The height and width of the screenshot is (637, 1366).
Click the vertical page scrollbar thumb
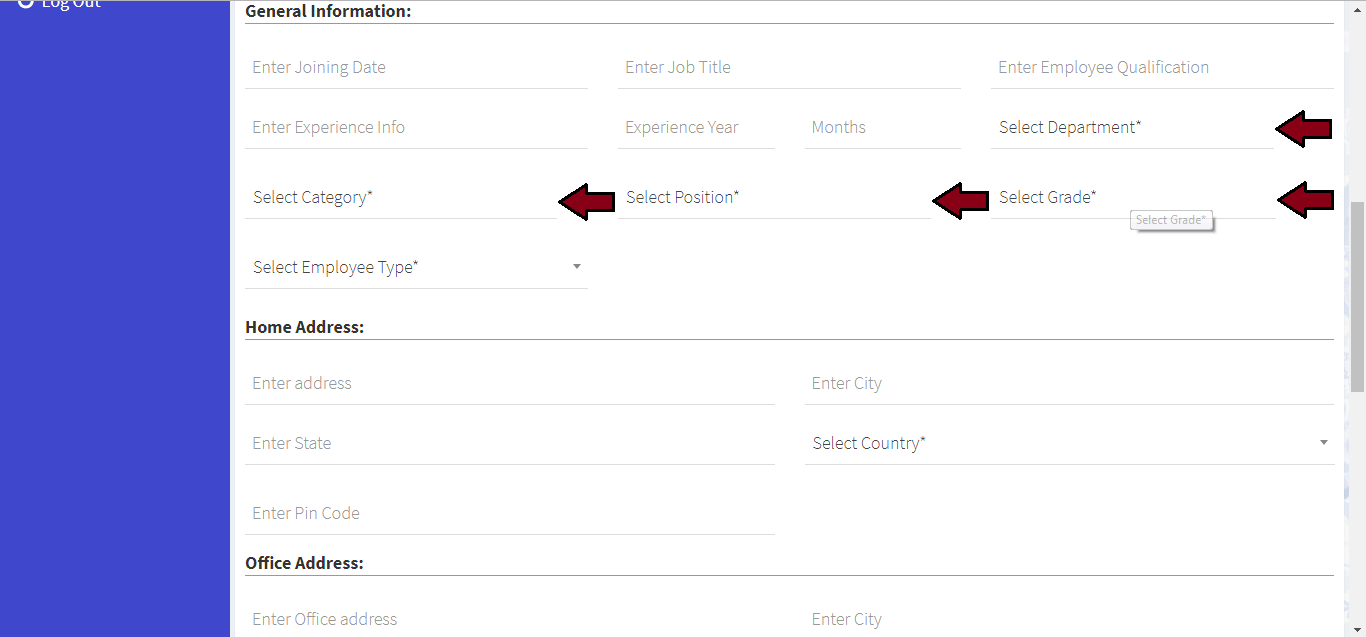(1357, 296)
